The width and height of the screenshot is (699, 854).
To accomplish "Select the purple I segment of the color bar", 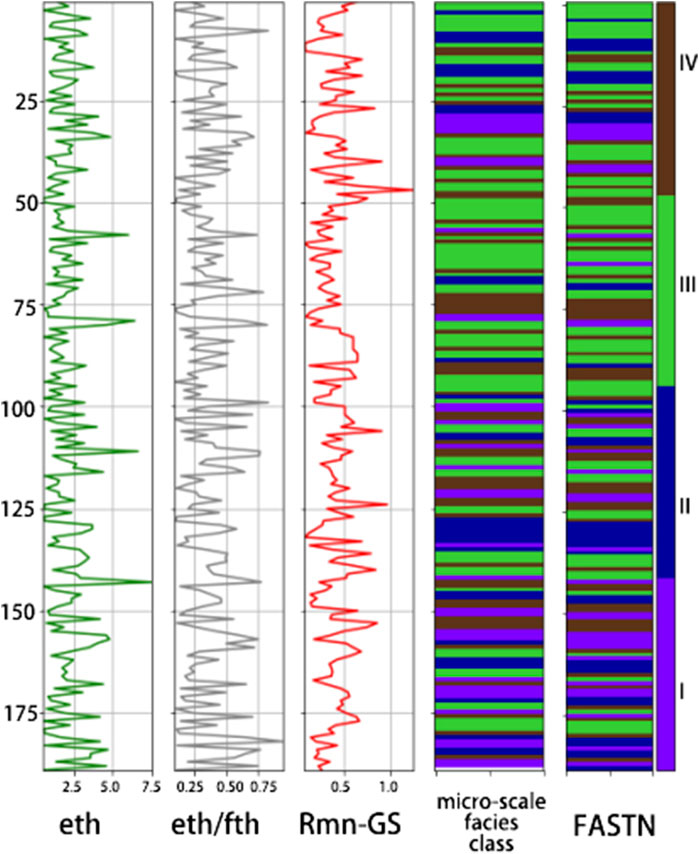I will [666, 674].
